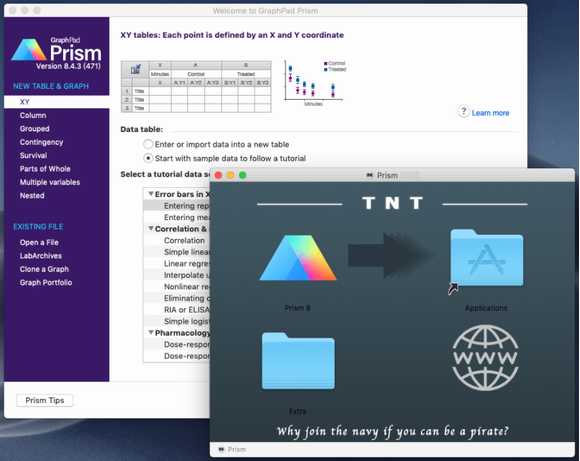The width and height of the screenshot is (580, 461).
Task: Click the table format icon in preview grid
Action: tap(136, 69)
